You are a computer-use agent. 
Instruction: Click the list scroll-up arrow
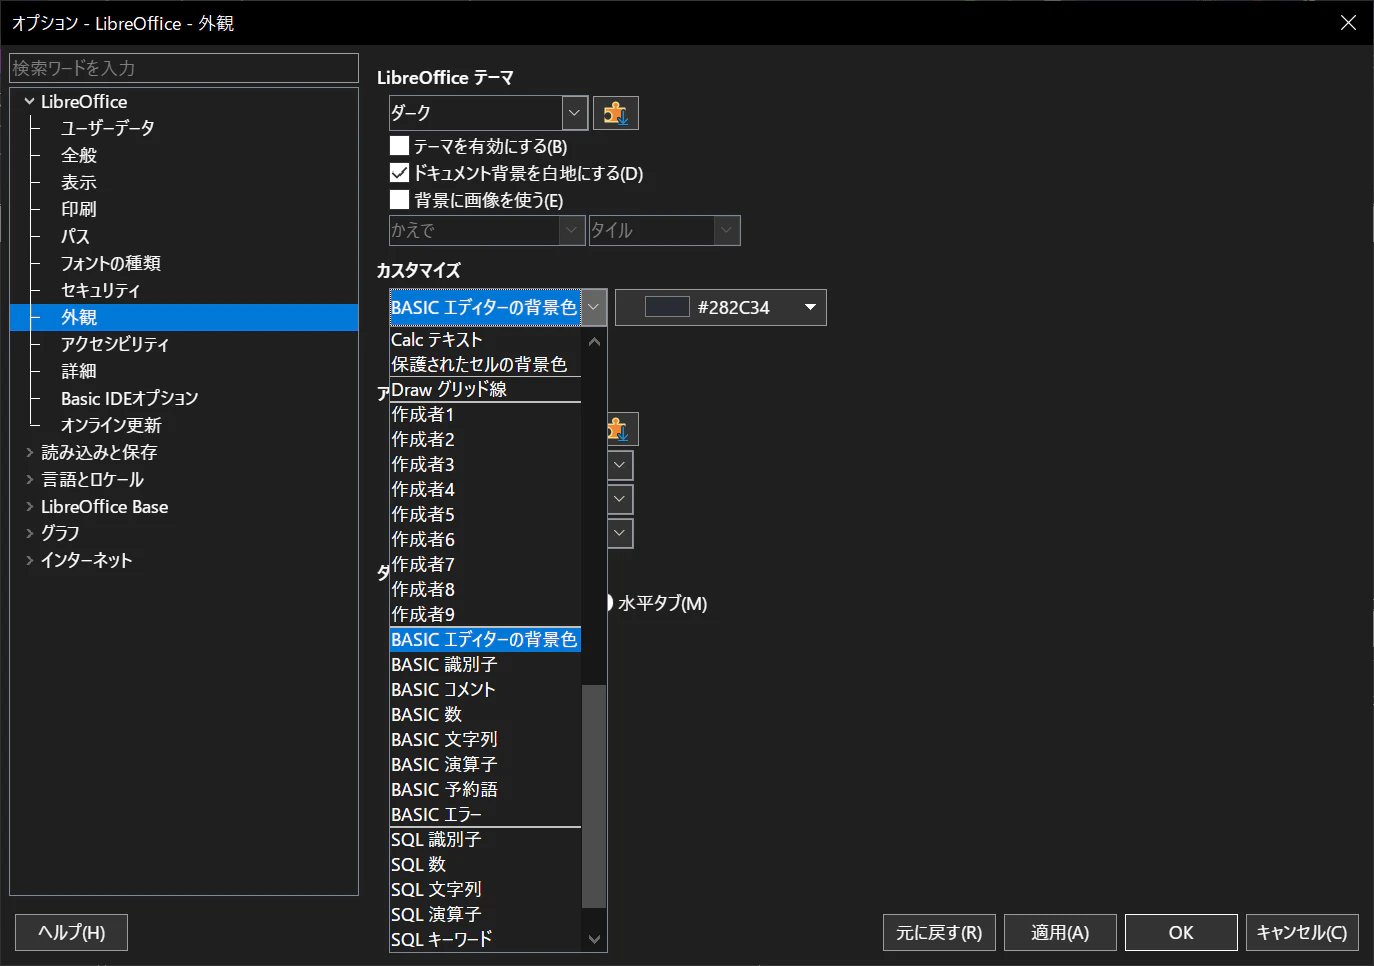coord(594,341)
